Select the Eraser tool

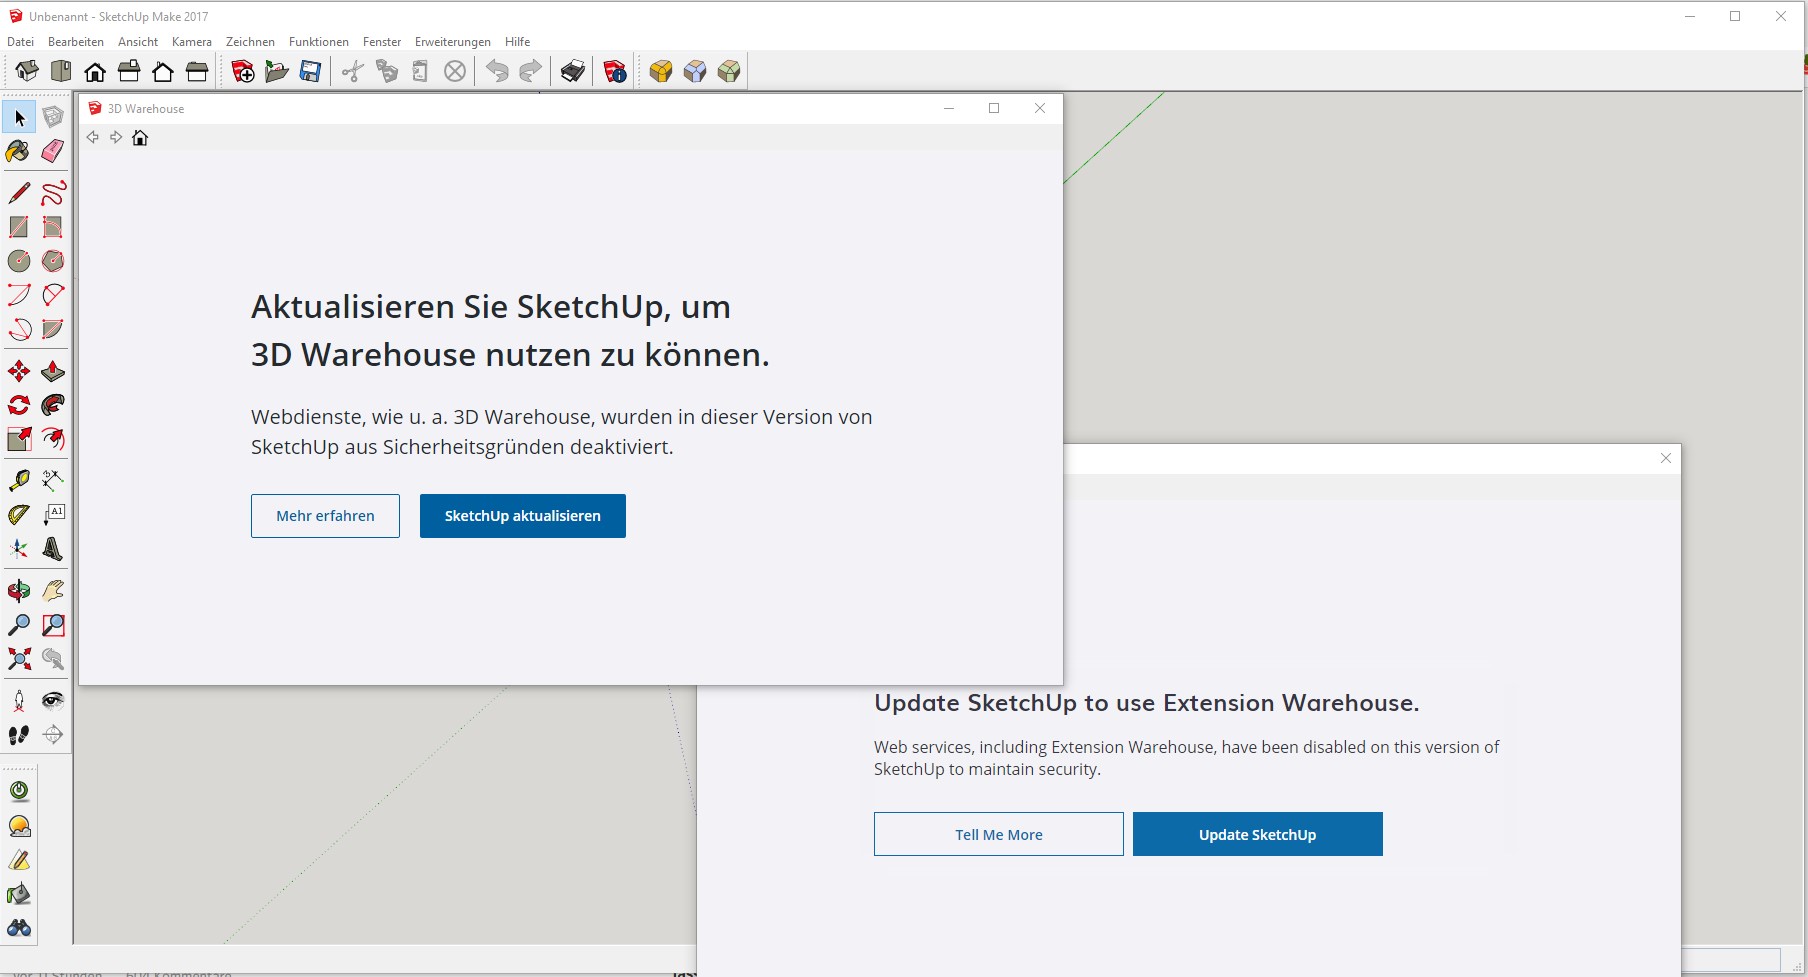53,151
